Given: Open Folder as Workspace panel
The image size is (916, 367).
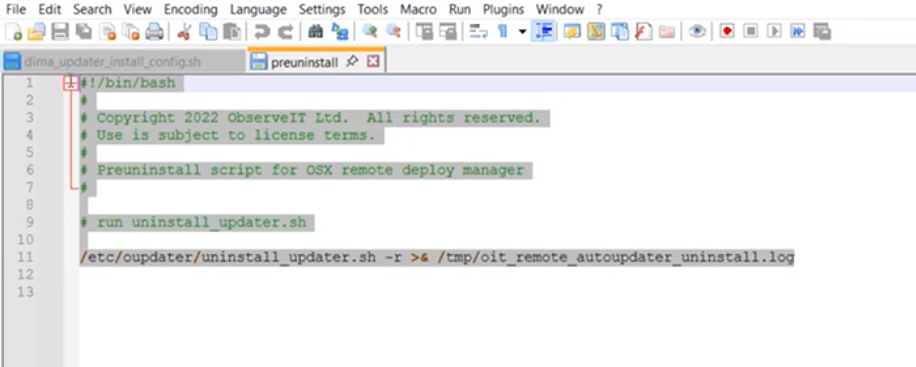Looking at the screenshot, I should coord(667,32).
